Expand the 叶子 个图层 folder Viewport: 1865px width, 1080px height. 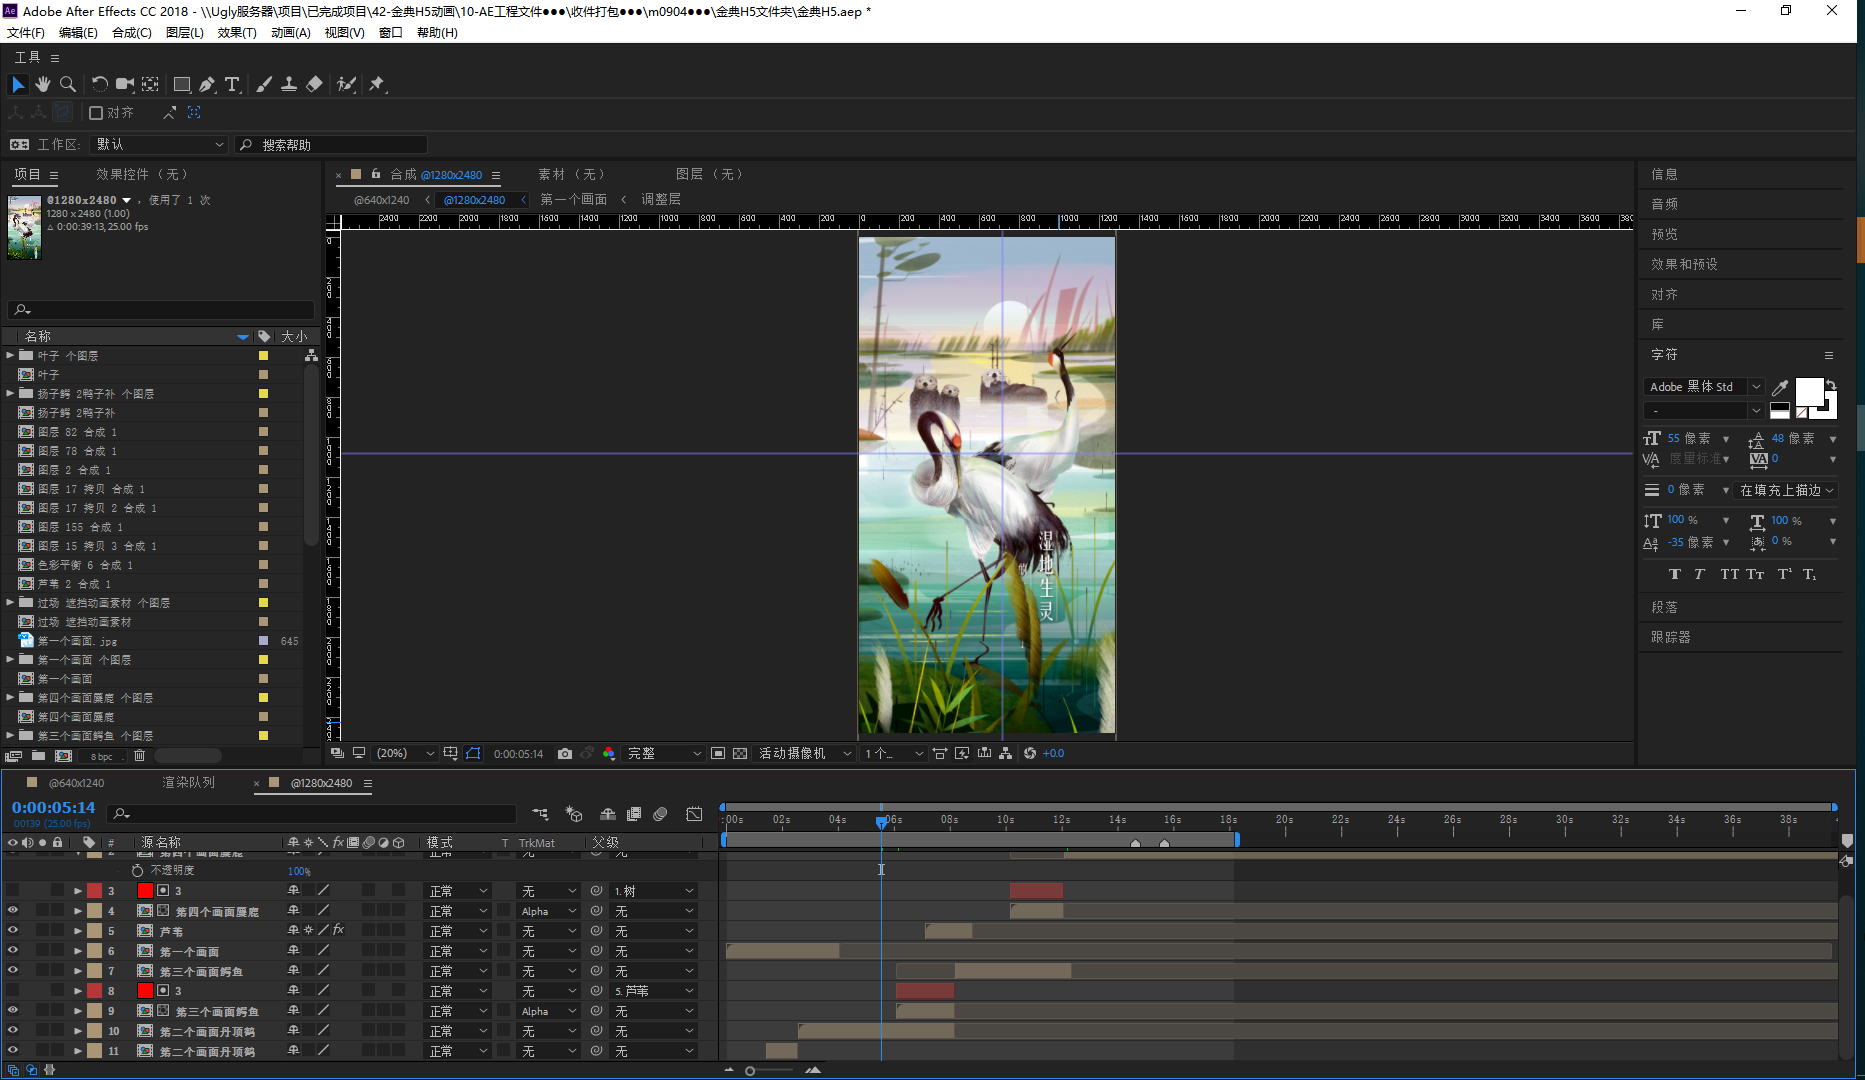[x=10, y=355]
